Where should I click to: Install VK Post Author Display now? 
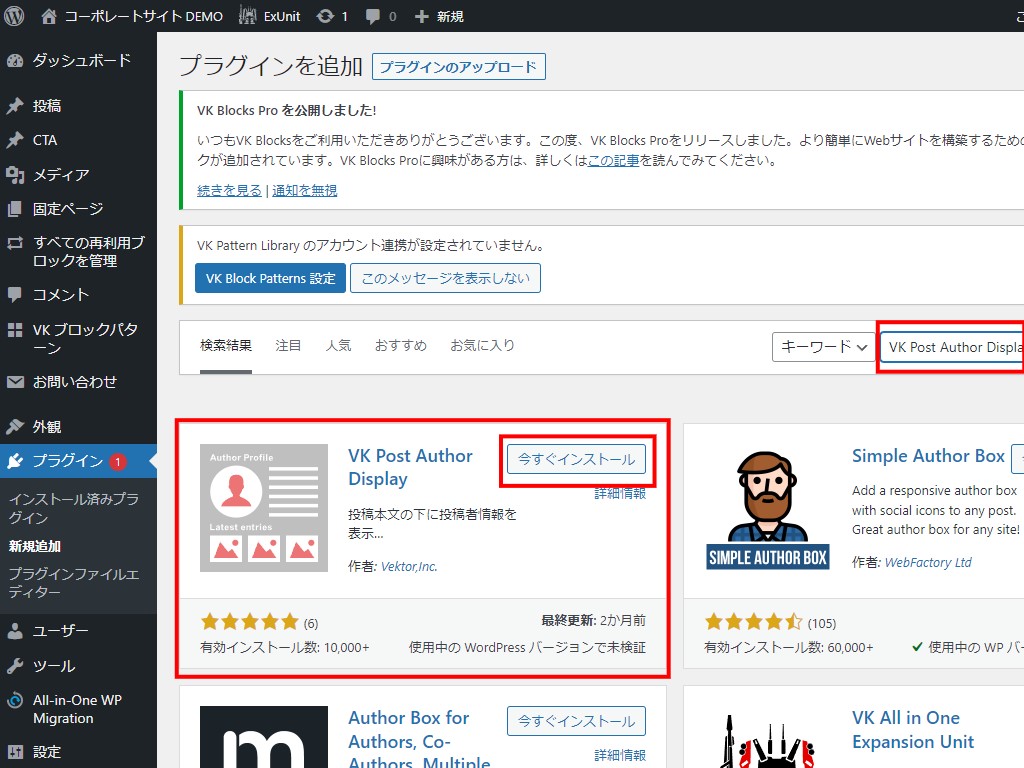click(576, 460)
